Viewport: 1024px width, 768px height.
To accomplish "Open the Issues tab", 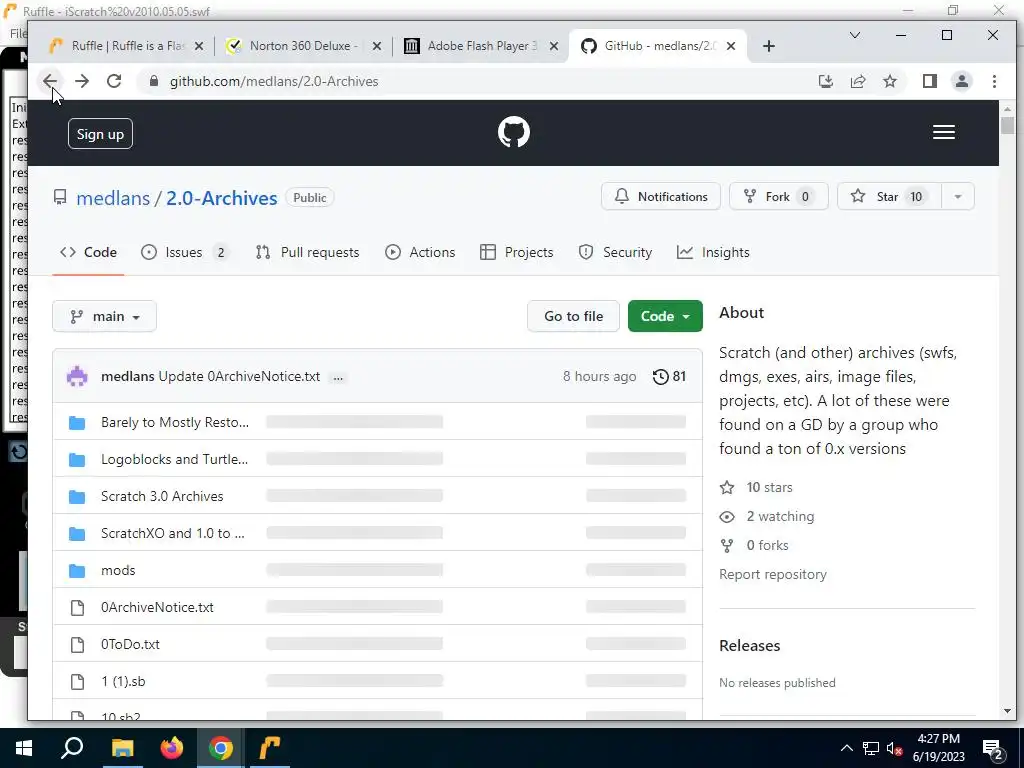I will 185,252.
